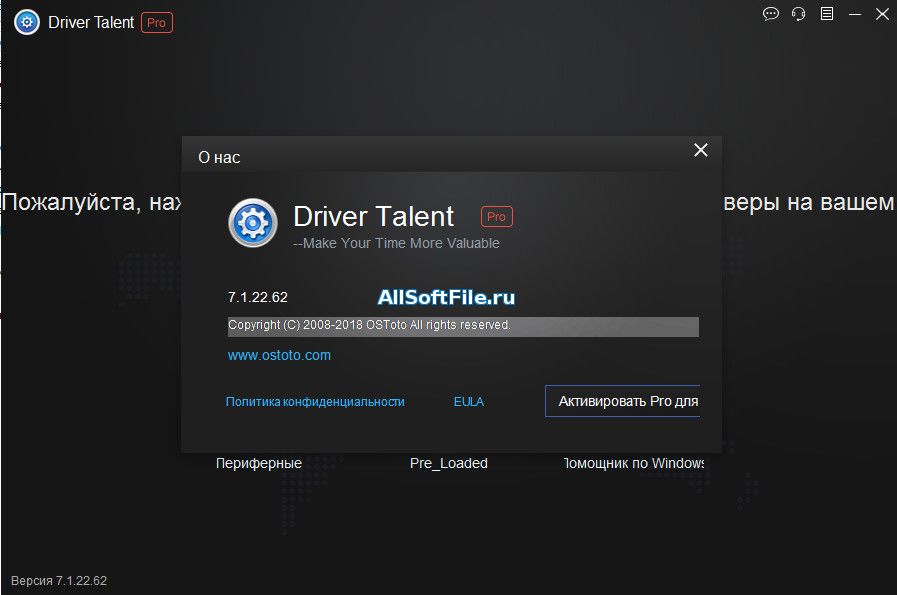Minimize the Driver Talent window
This screenshot has width=897, height=595.
(855, 14)
